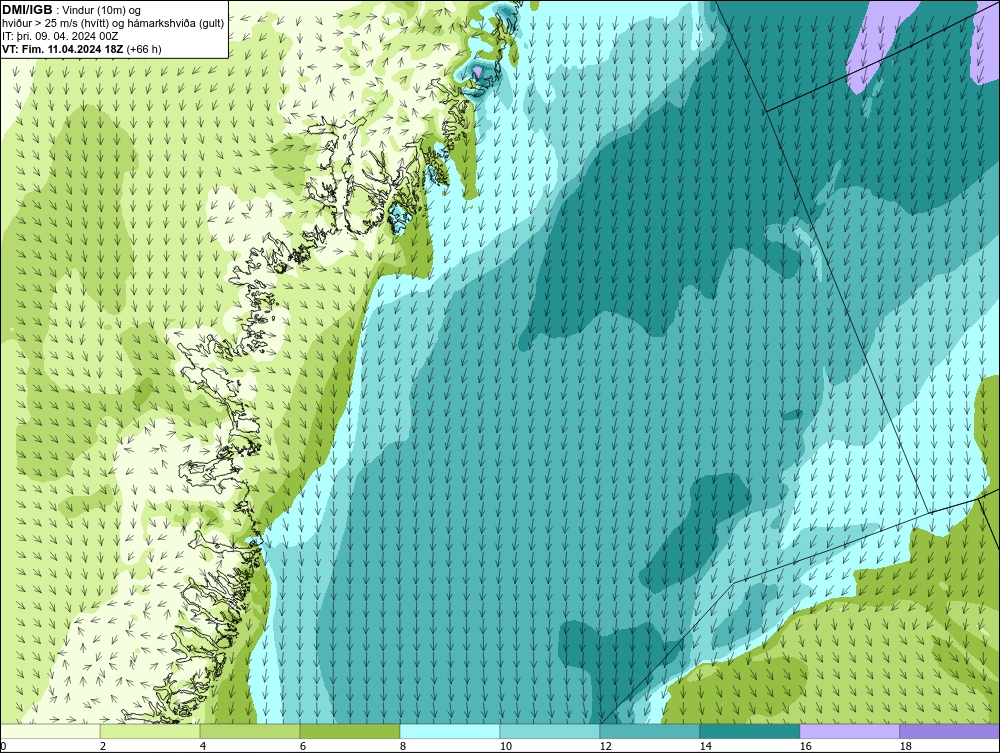Click the '(+66 h)' forecast offset text

tap(144, 49)
